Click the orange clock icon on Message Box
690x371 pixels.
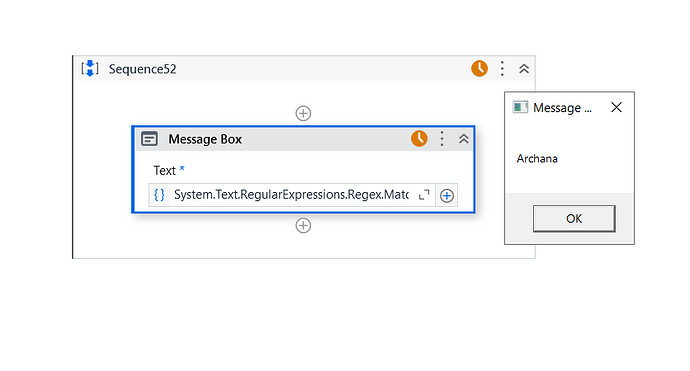pyautogui.click(x=419, y=139)
